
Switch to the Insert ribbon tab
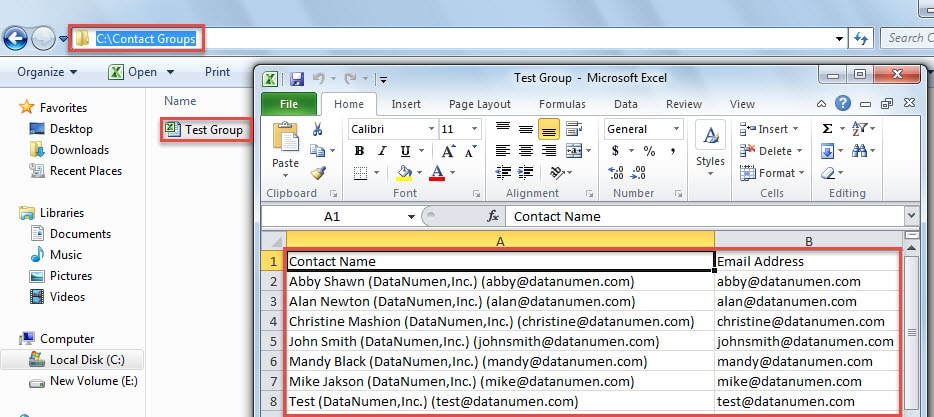406,104
